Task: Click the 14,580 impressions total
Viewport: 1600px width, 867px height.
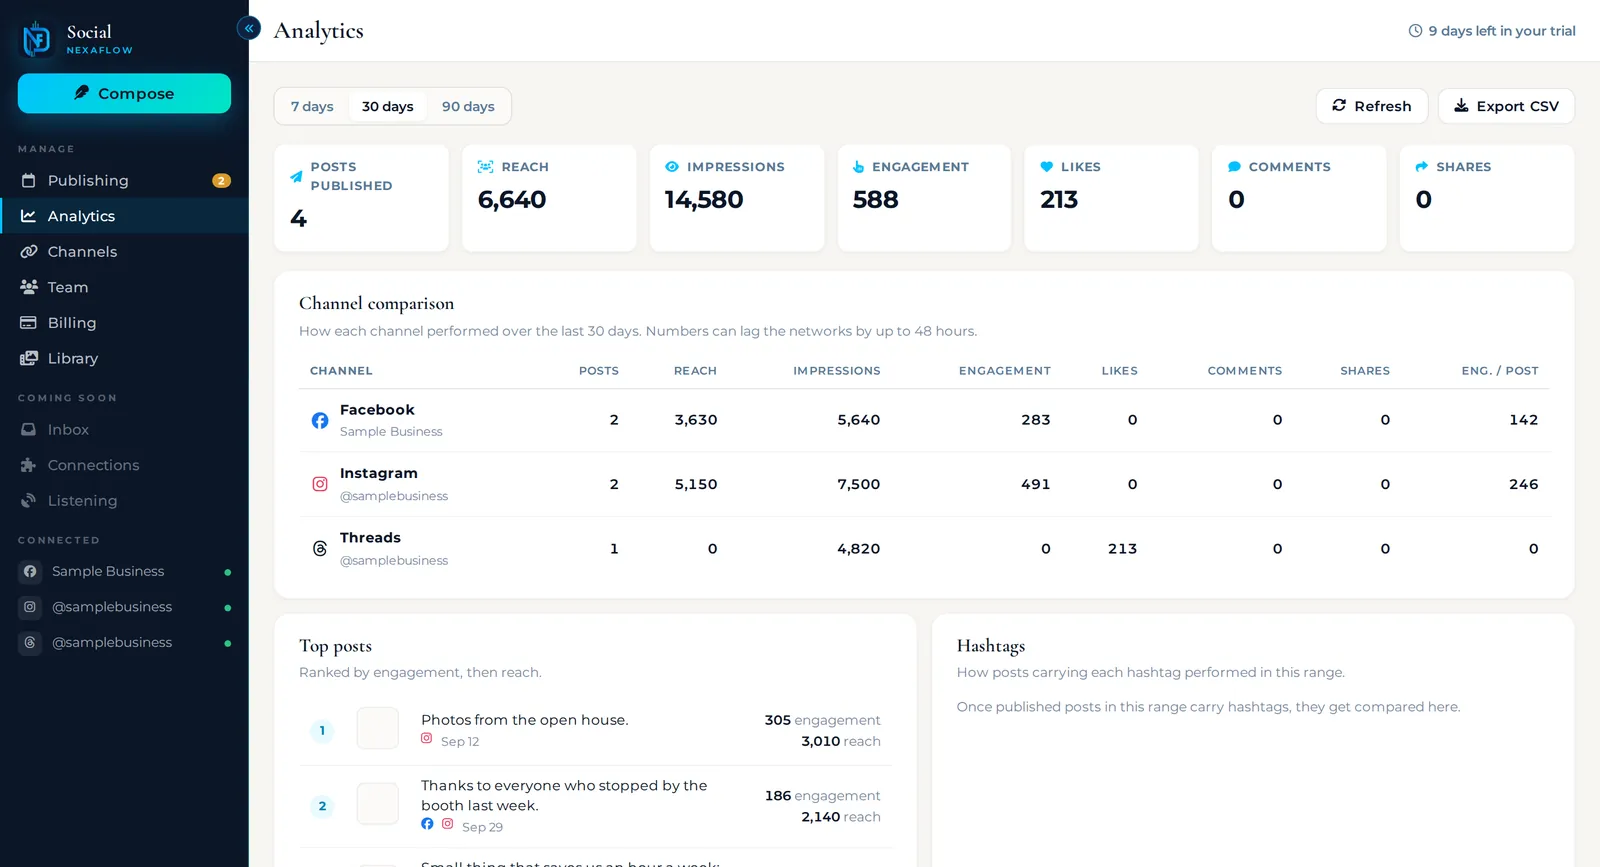Action: (x=704, y=200)
